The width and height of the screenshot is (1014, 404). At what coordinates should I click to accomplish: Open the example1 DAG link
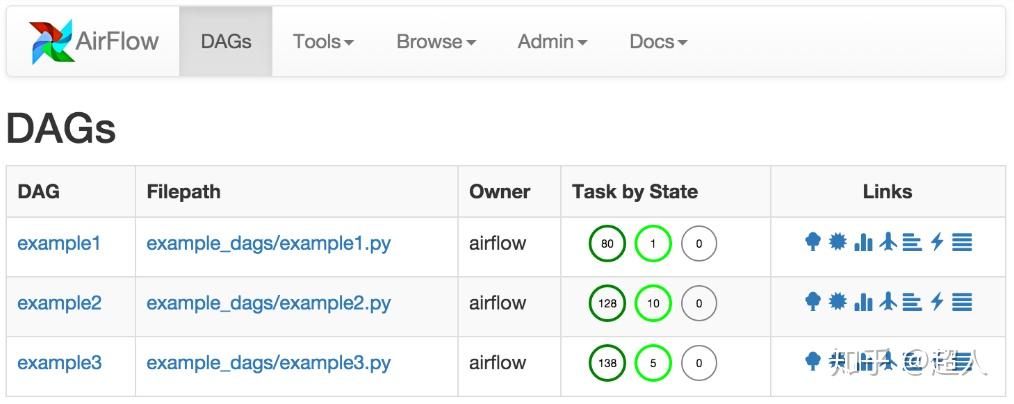pyautogui.click(x=59, y=243)
